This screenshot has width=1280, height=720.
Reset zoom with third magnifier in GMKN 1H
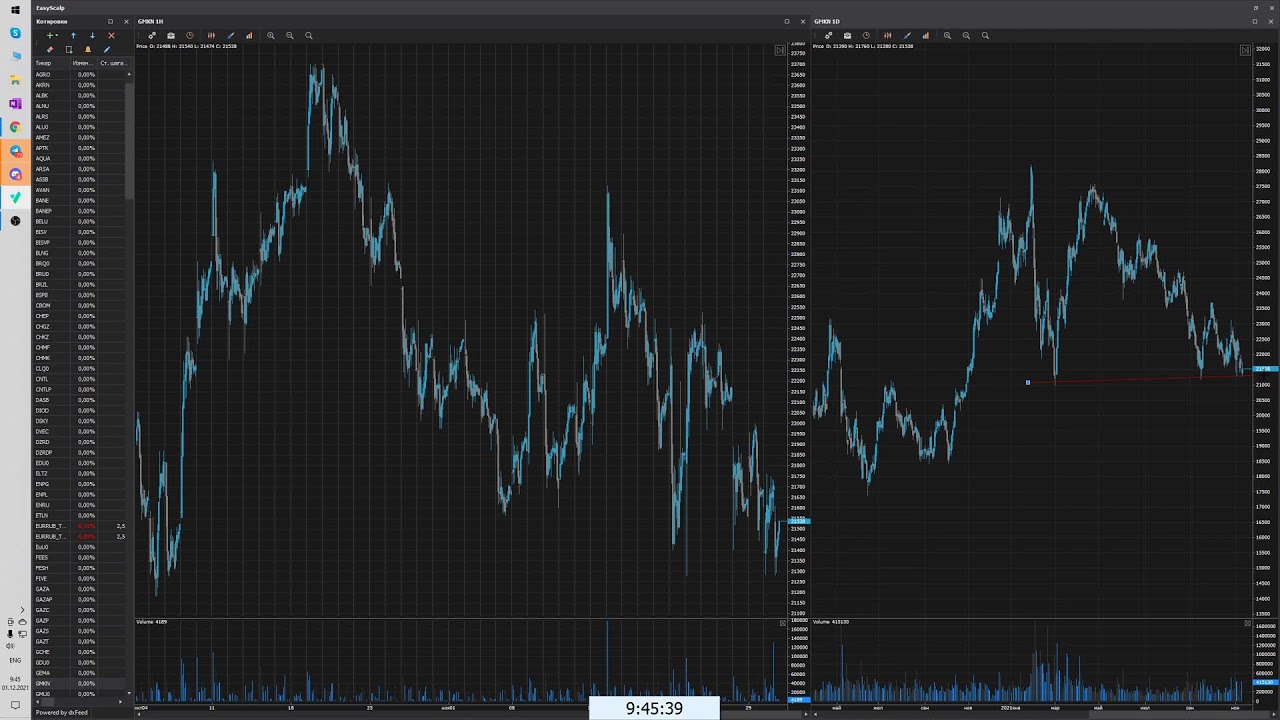click(x=309, y=36)
